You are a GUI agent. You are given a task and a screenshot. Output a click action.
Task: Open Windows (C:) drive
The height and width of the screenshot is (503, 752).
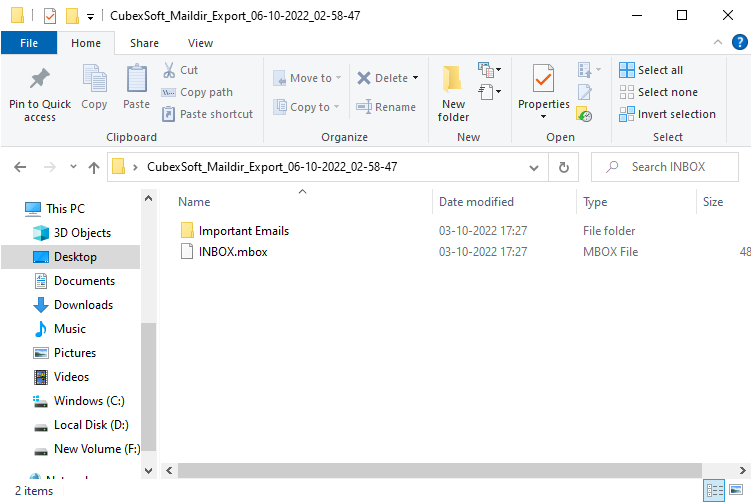click(79, 401)
